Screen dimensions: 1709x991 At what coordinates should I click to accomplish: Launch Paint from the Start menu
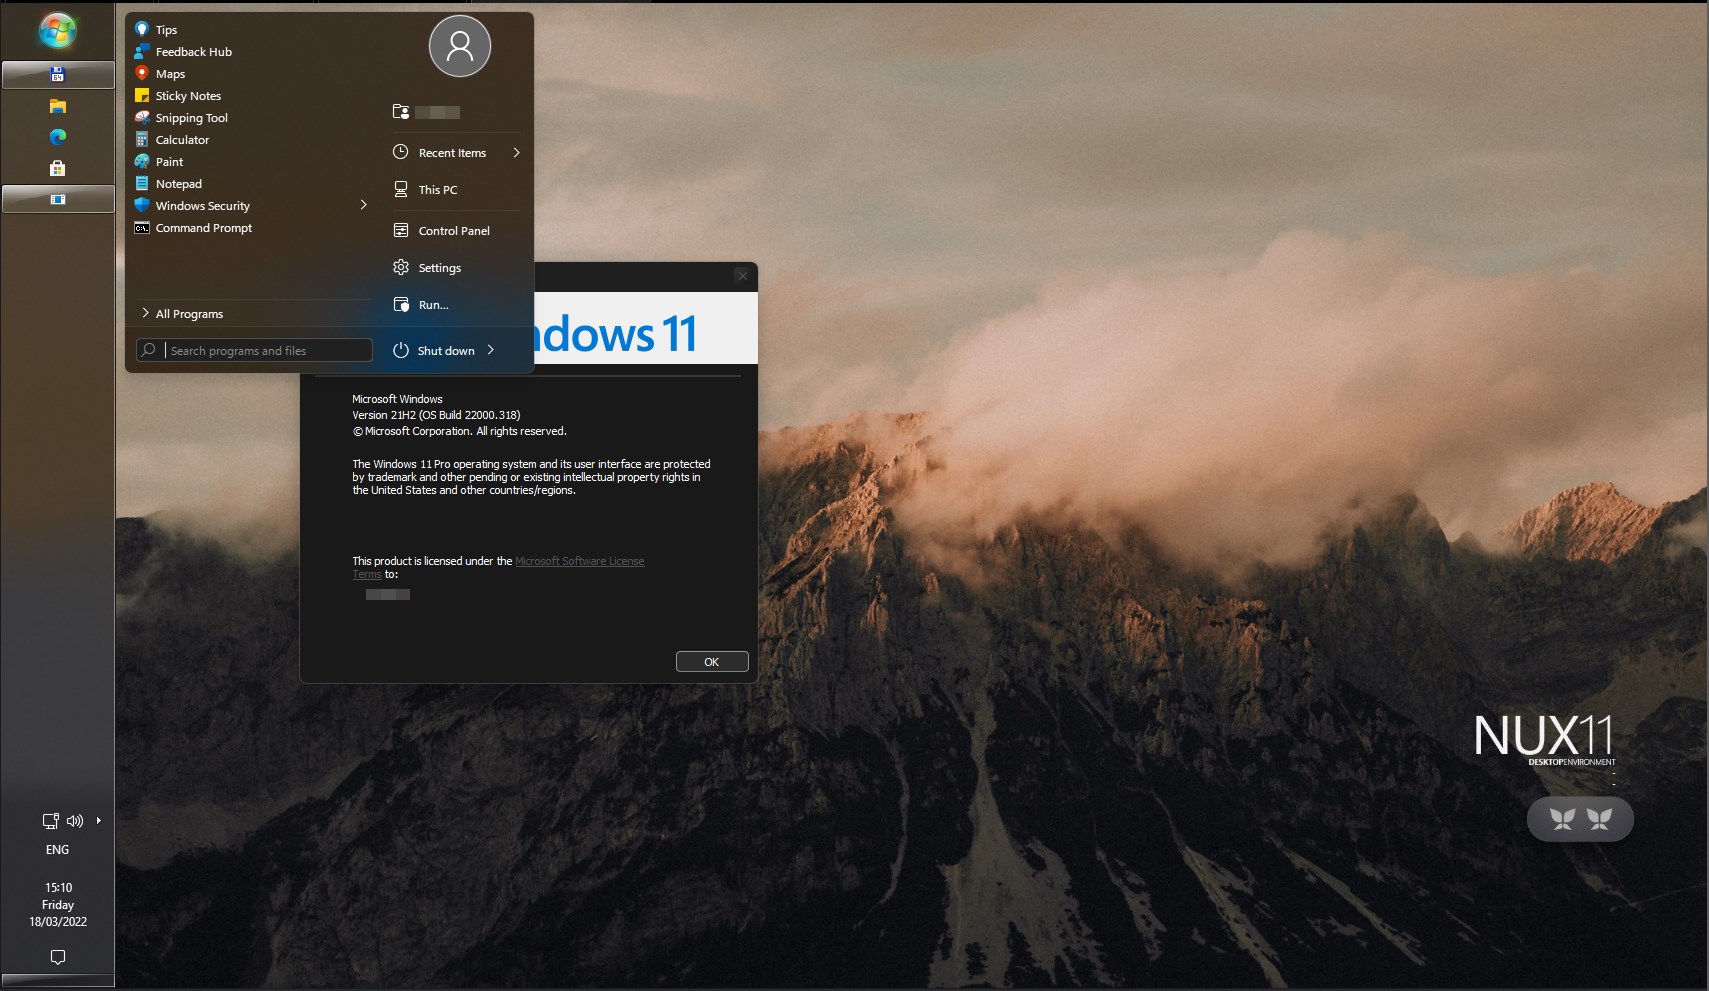[x=170, y=161]
